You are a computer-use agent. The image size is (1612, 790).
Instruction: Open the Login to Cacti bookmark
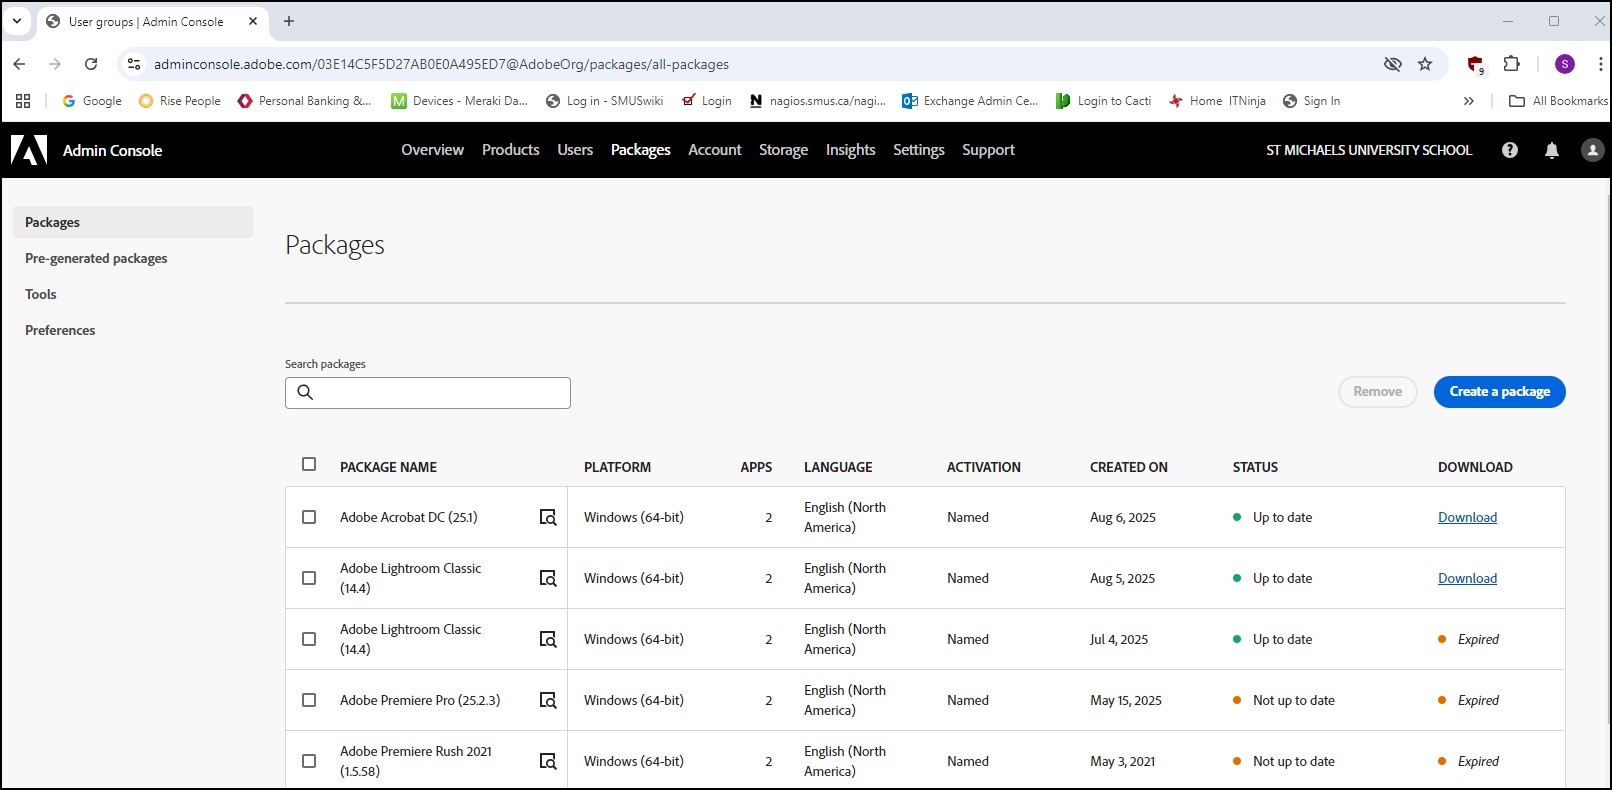tap(1104, 101)
